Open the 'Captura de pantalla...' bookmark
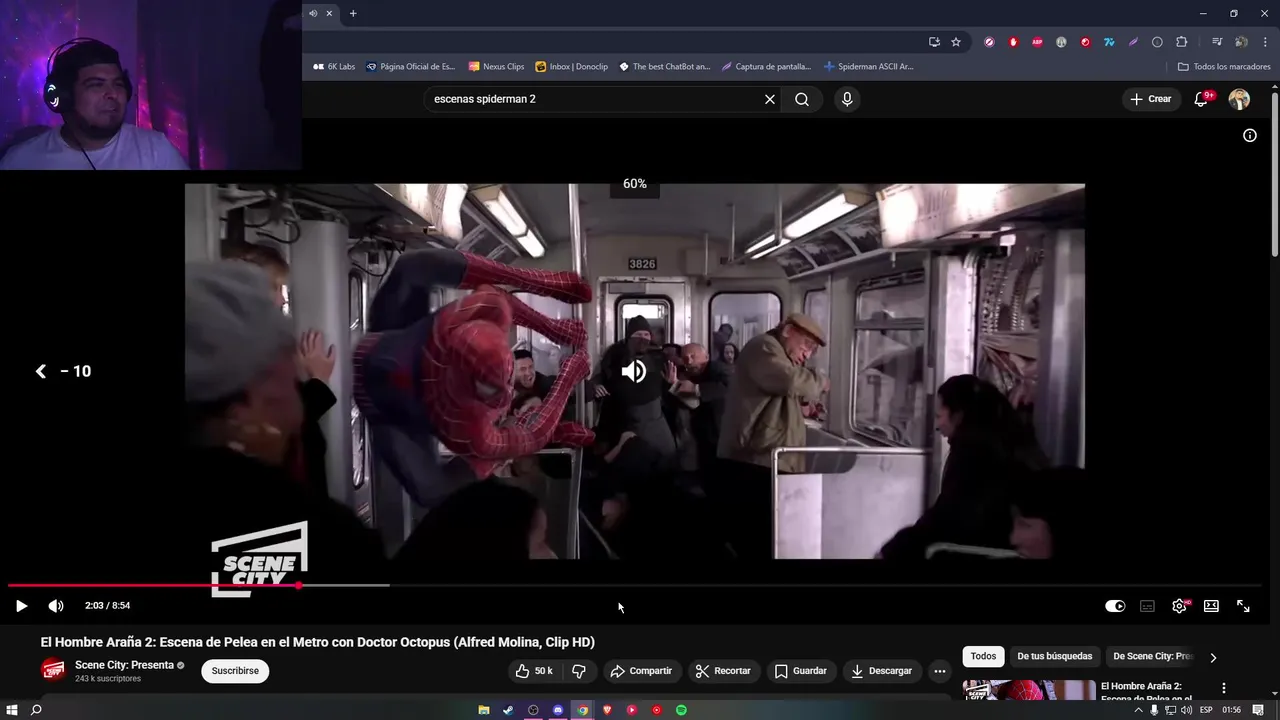The width and height of the screenshot is (1280, 720). (766, 67)
